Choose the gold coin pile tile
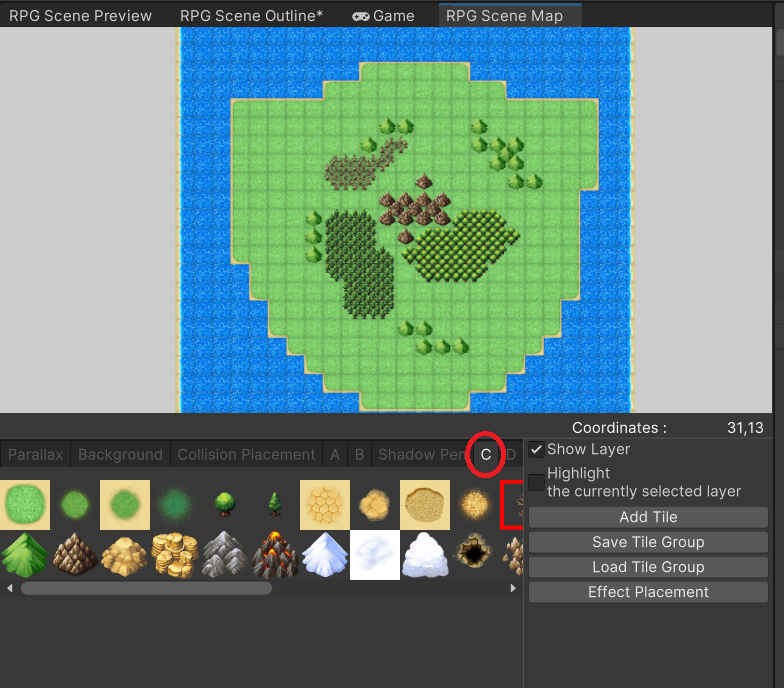This screenshot has height=688, width=784. (x=175, y=555)
